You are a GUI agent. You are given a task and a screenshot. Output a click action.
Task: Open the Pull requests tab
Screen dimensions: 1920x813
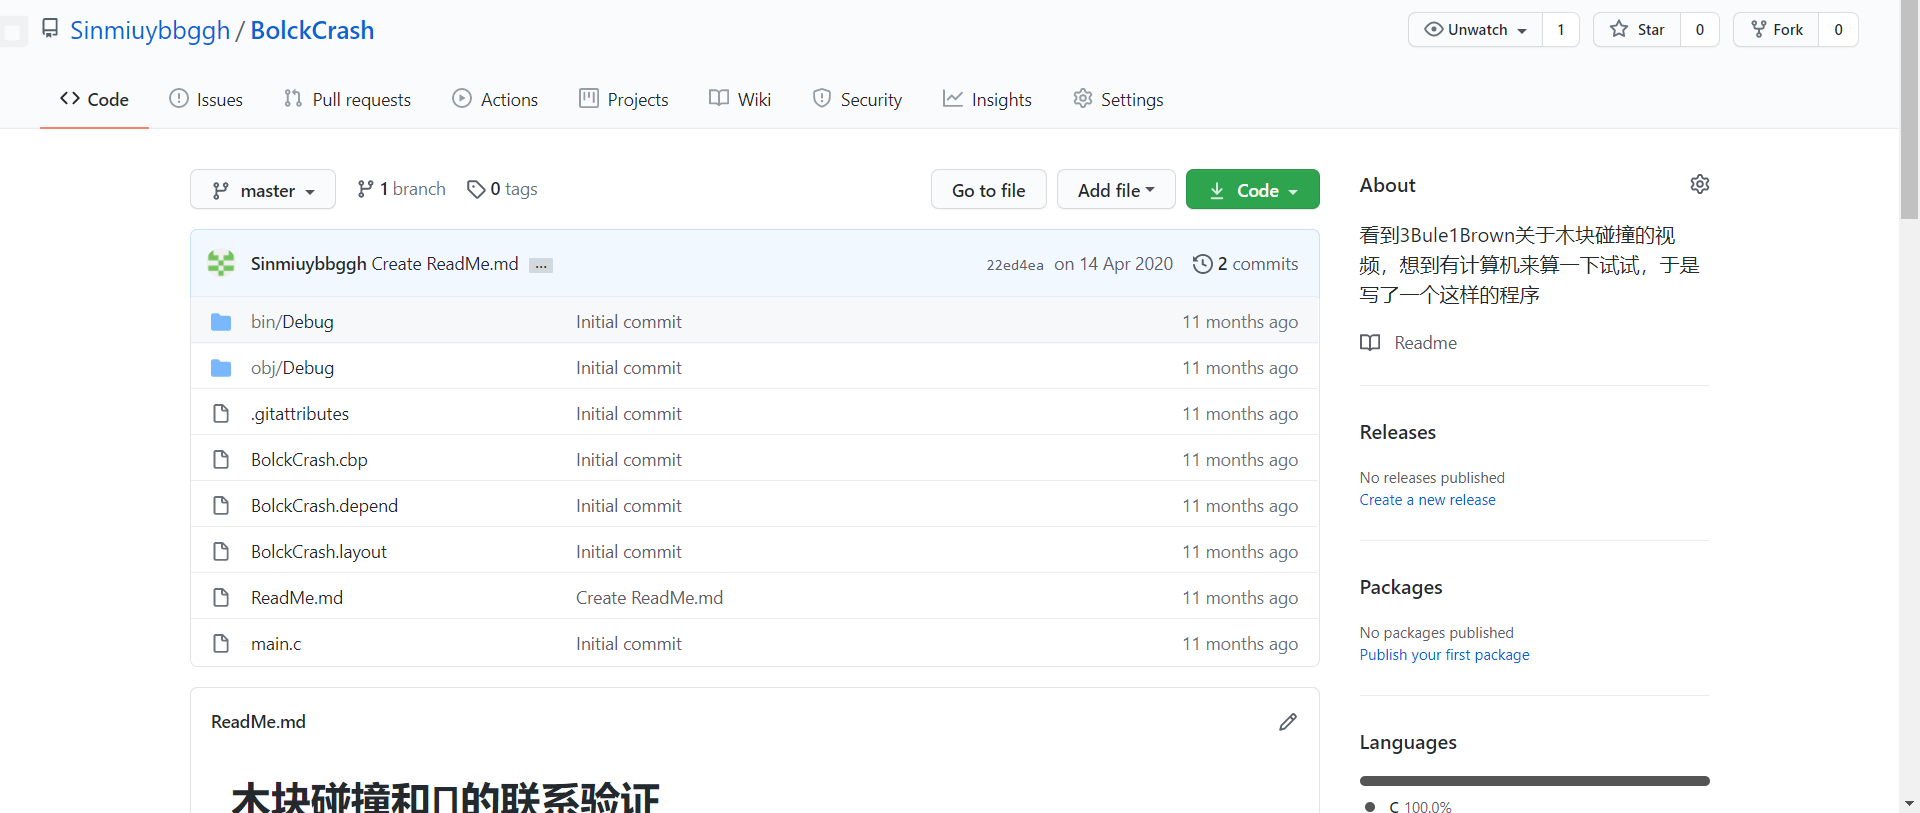coord(347,99)
